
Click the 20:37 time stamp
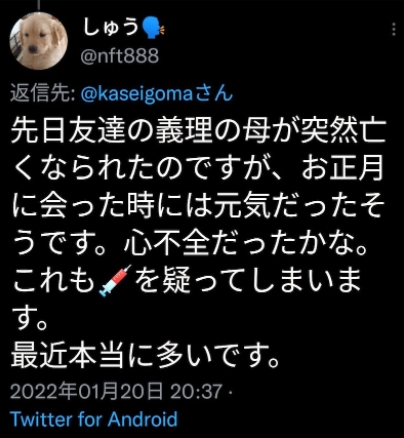tap(196, 391)
